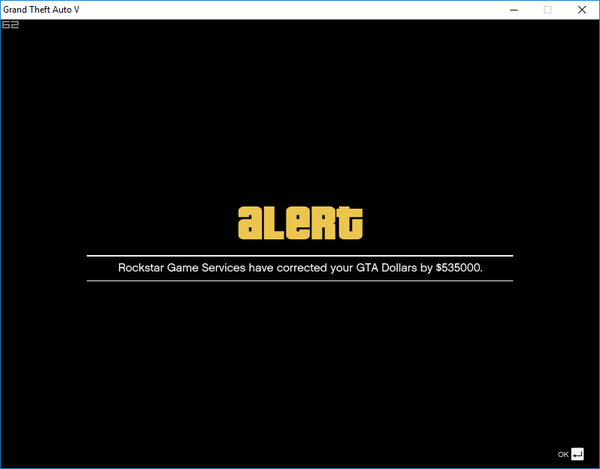The height and width of the screenshot is (469, 600).
Task: Minimize the Grand Theft Auto V window
Action: [x=514, y=10]
